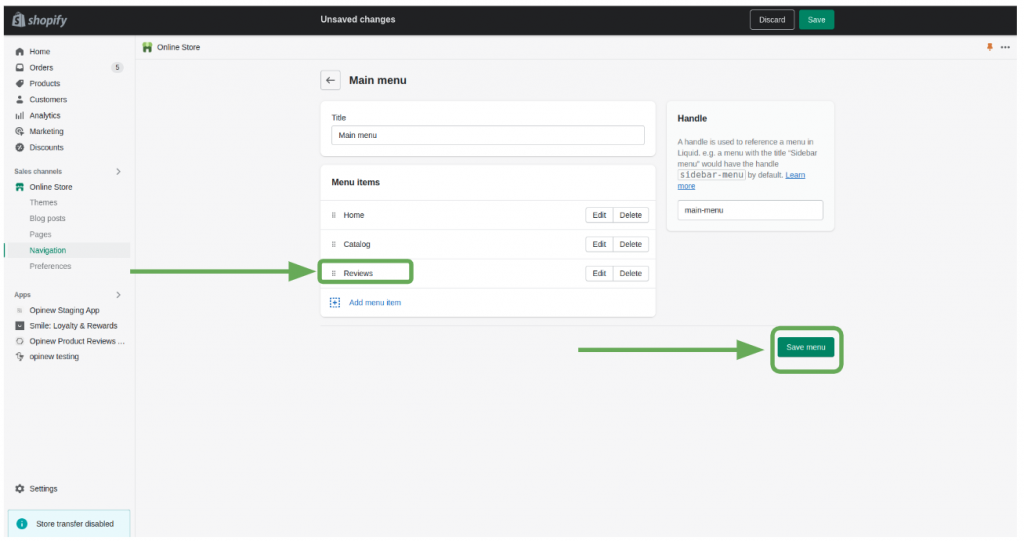Open the three-dot more options icon

click(1005, 47)
